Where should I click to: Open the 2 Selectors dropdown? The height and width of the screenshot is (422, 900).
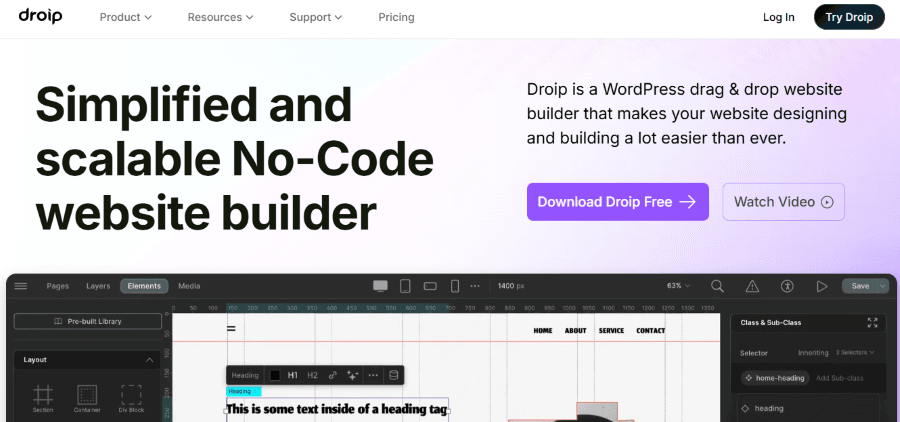coord(855,353)
